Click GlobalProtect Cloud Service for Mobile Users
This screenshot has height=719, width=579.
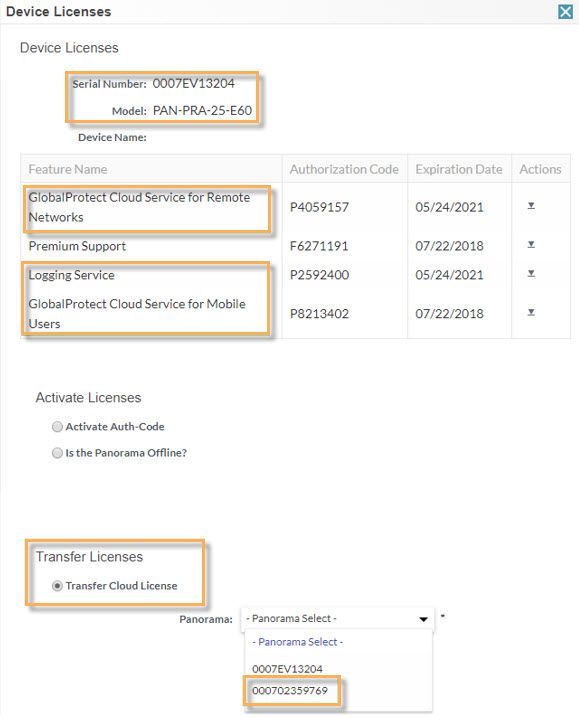[x=137, y=314]
